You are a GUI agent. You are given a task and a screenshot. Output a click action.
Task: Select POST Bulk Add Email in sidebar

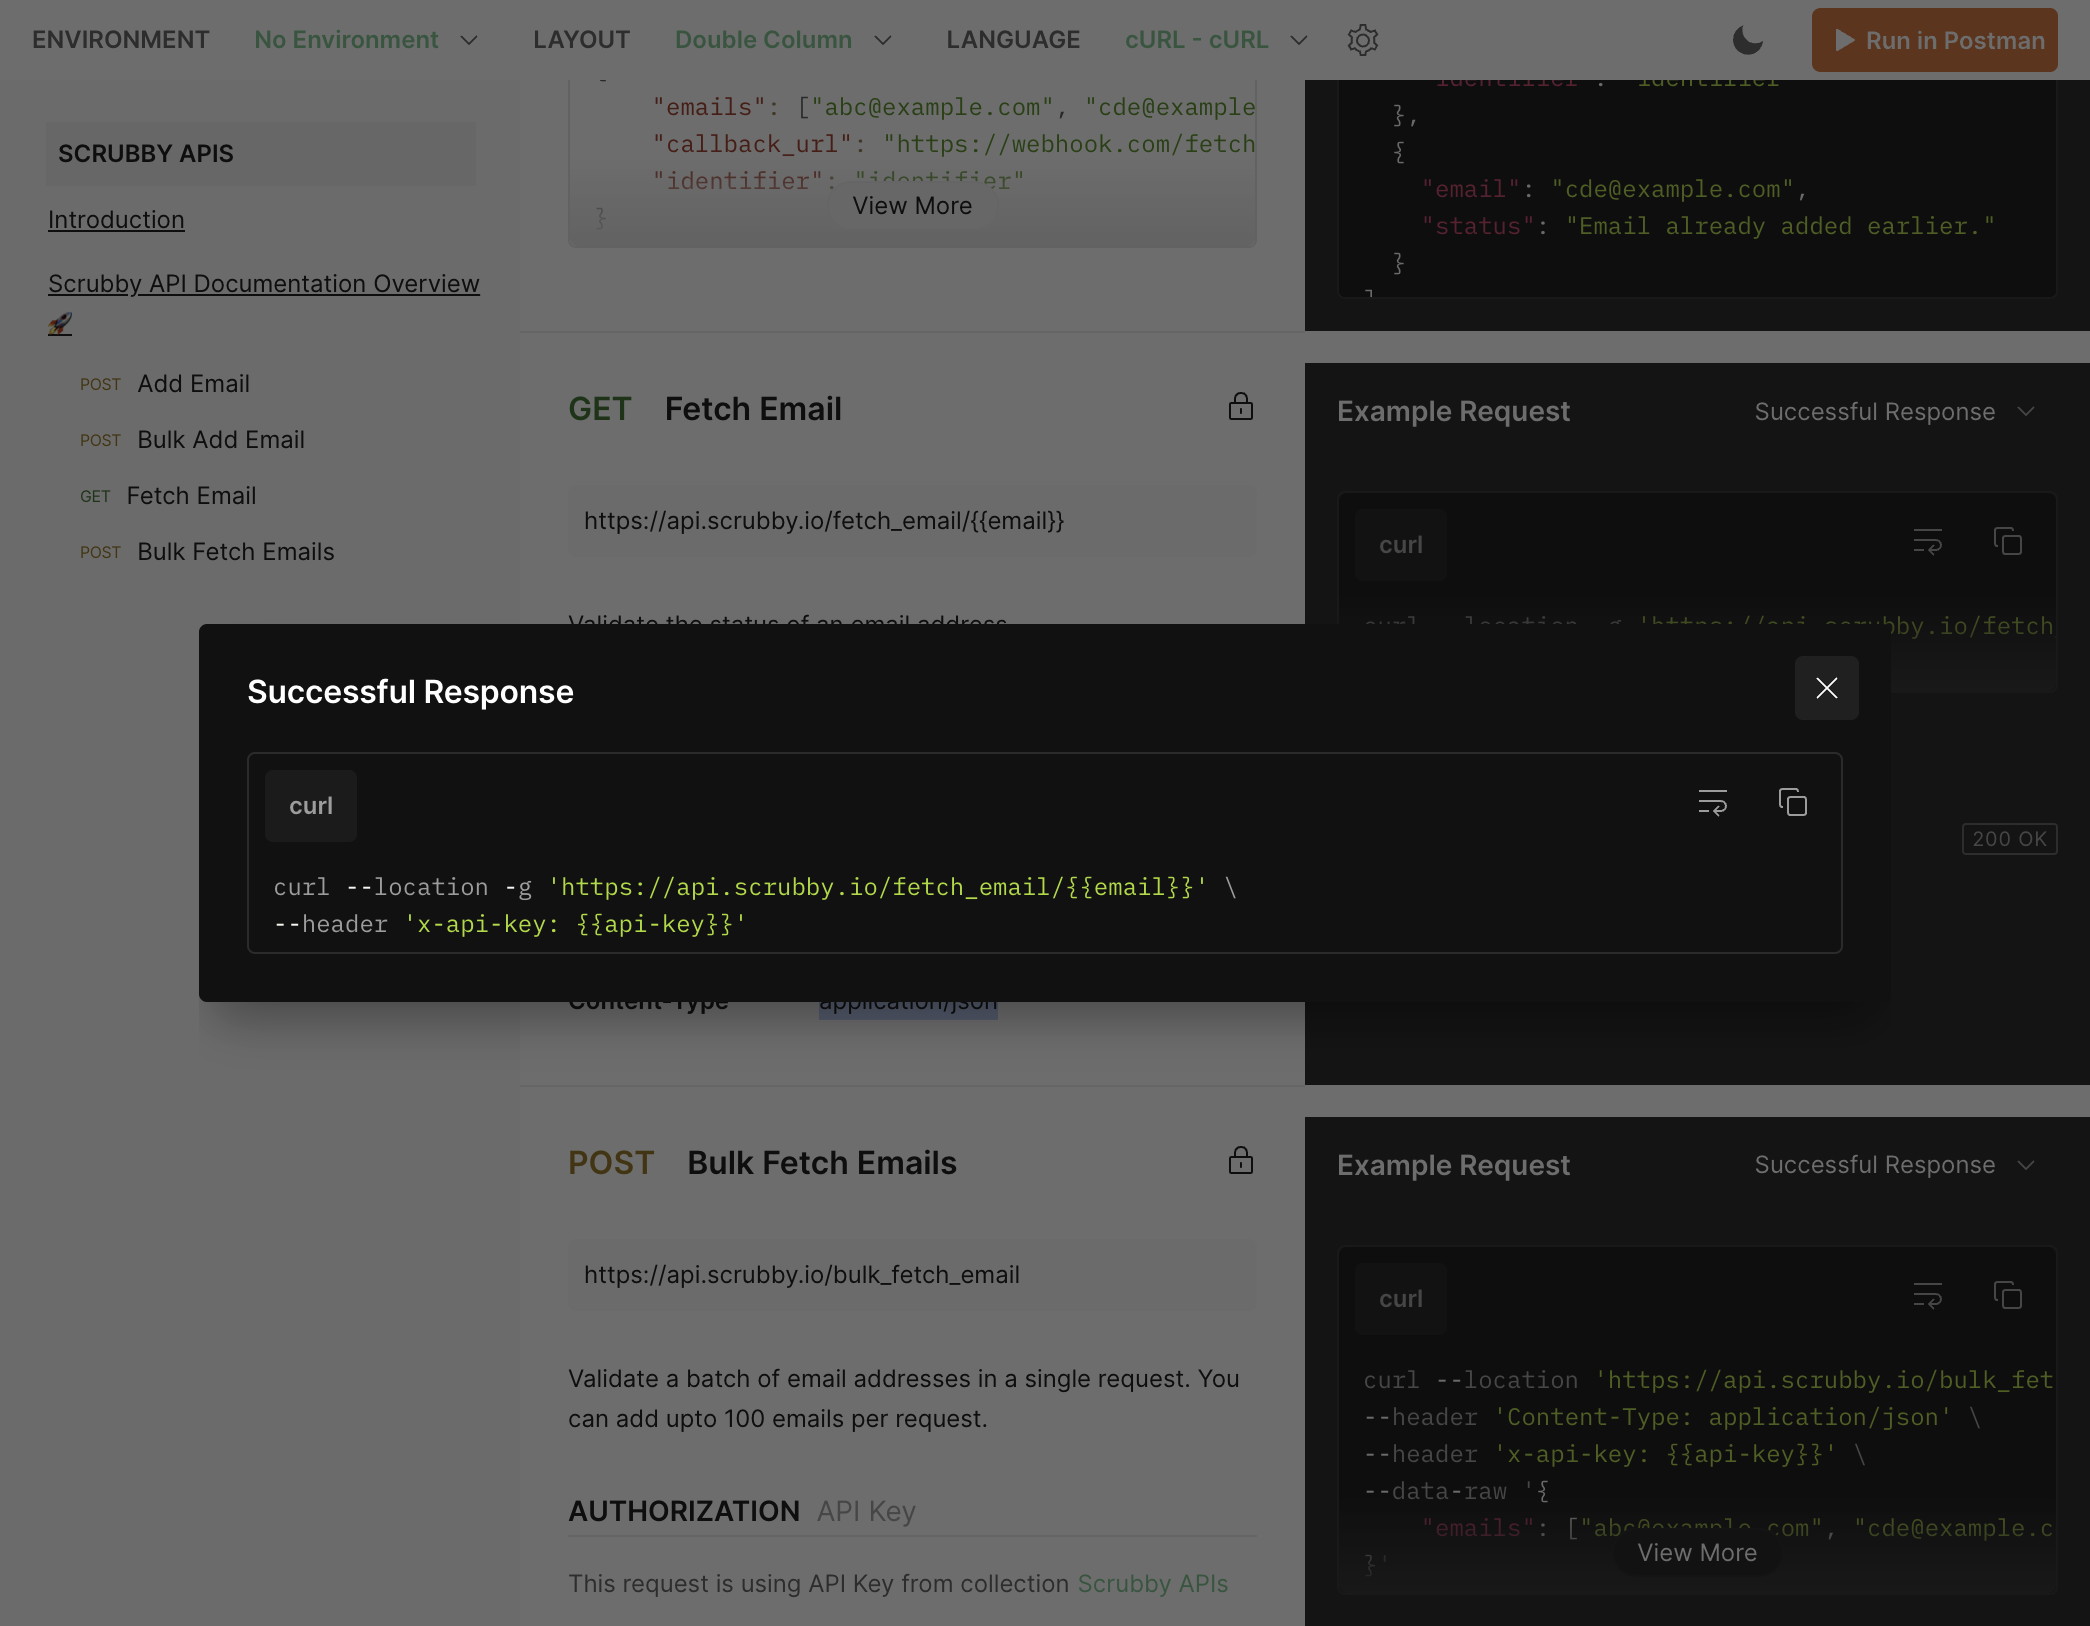click(192, 440)
